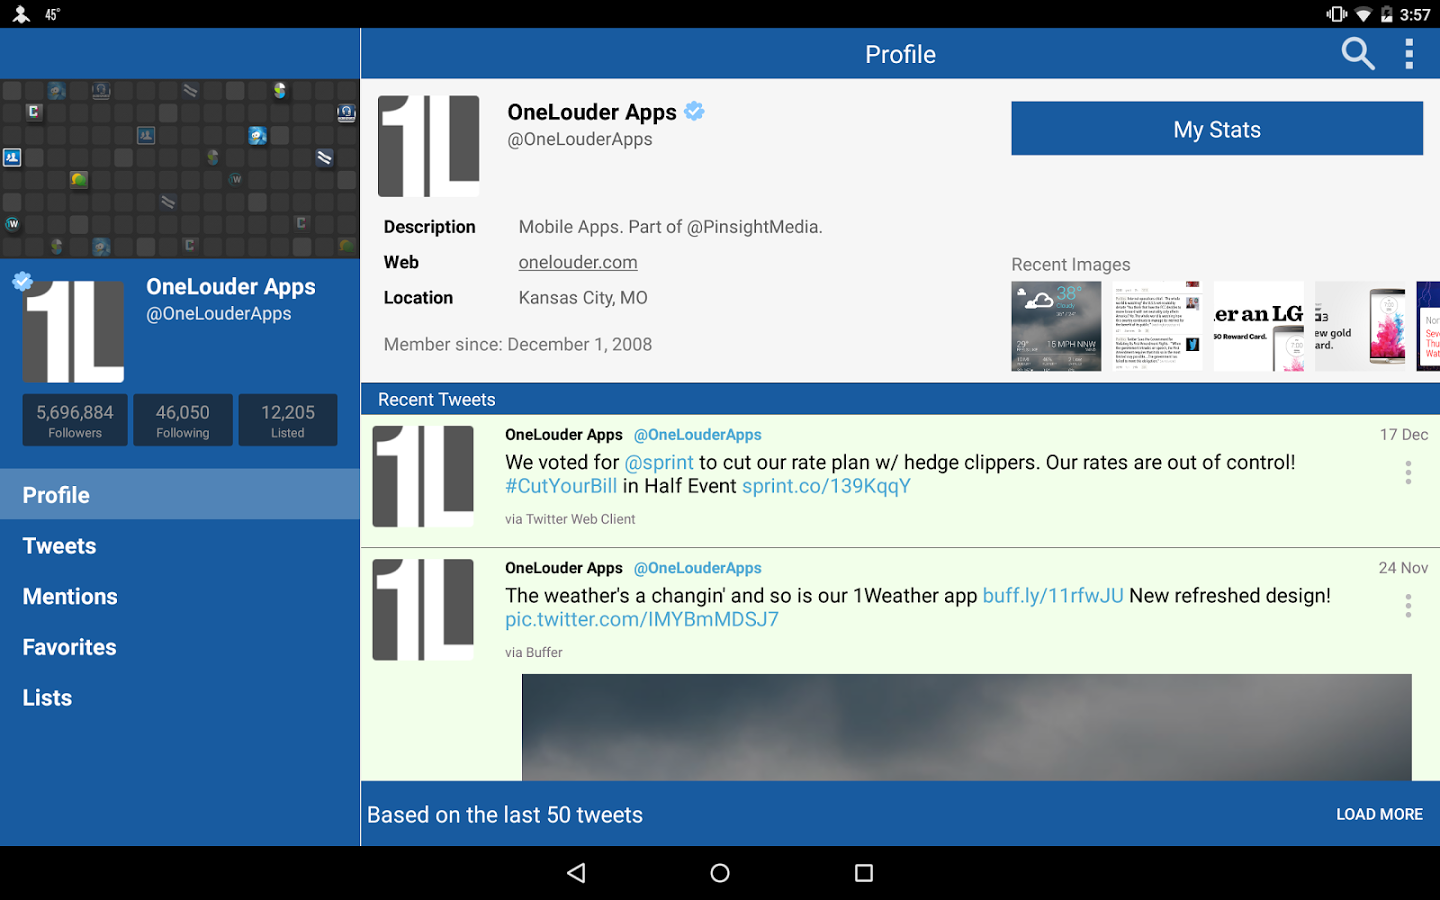Click the @sprint mention link
The height and width of the screenshot is (900, 1440).
pos(659,462)
